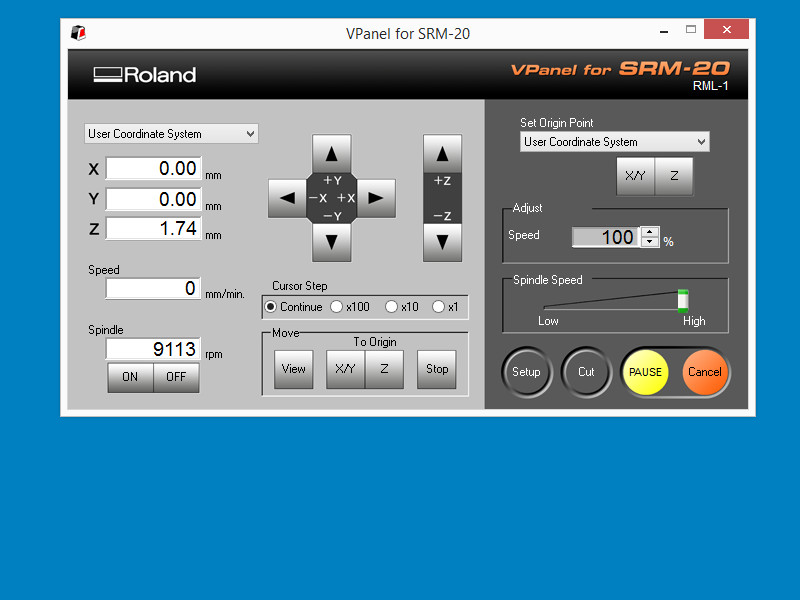This screenshot has width=800, height=600.
Task: Click the Roland logo in the header
Action: point(144,75)
